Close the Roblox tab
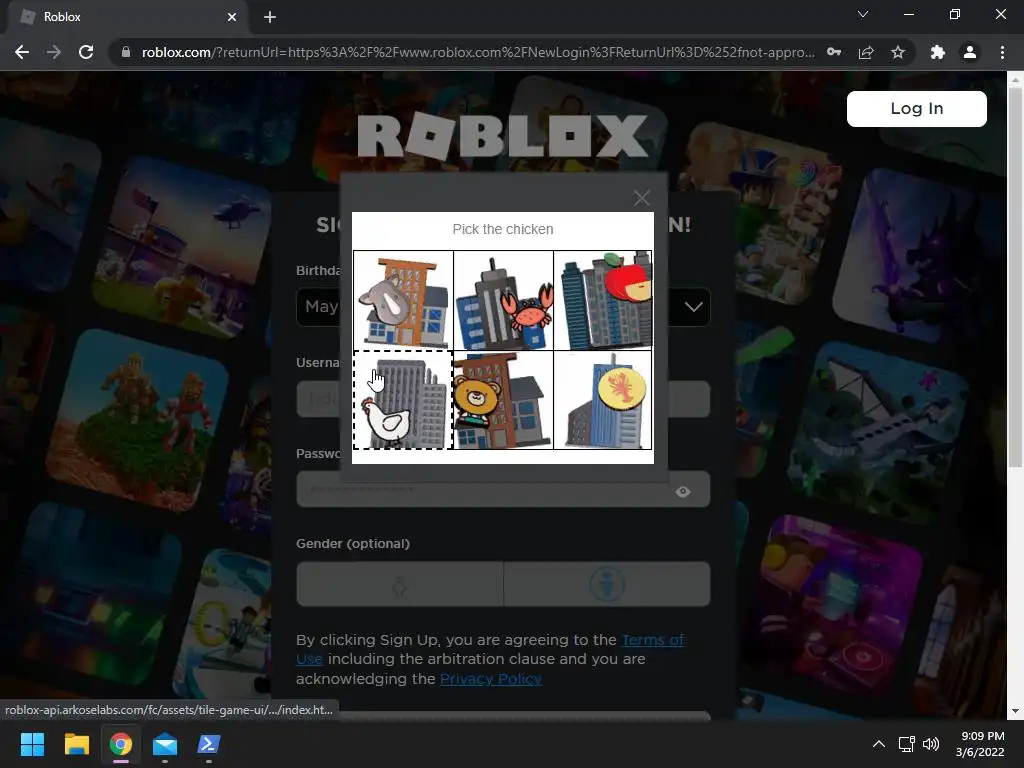 232,17
